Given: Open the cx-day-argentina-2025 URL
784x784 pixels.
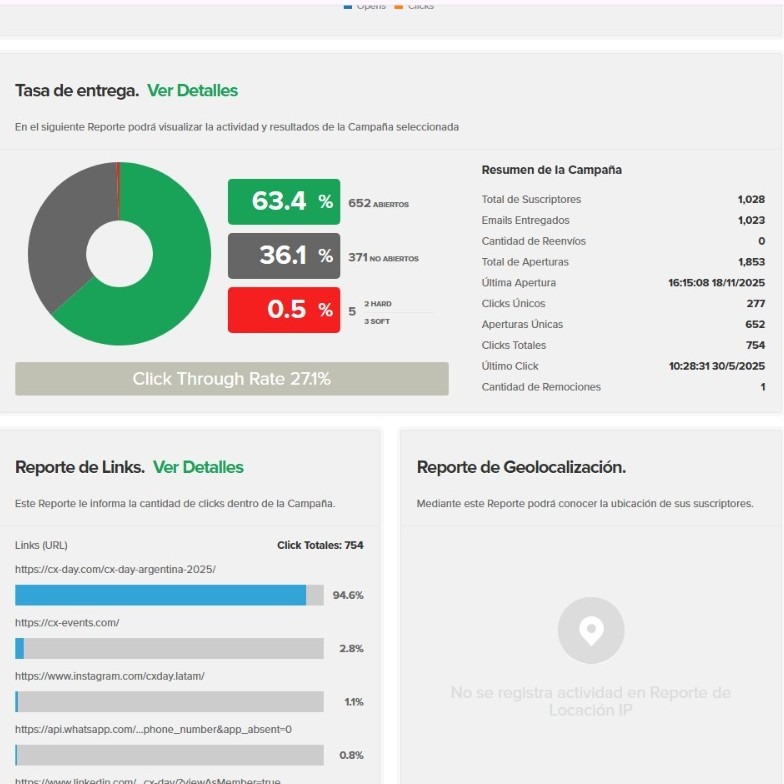Looking at the screenshot, I should (x=115, y=569).
